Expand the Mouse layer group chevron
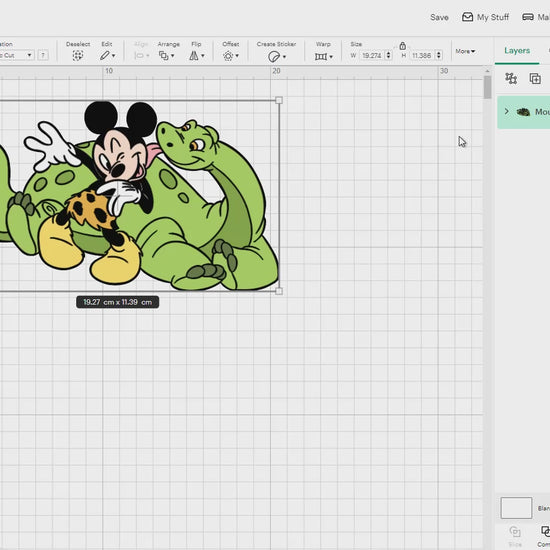The height and width of the screenshot is (550, 550). point(507,111)
